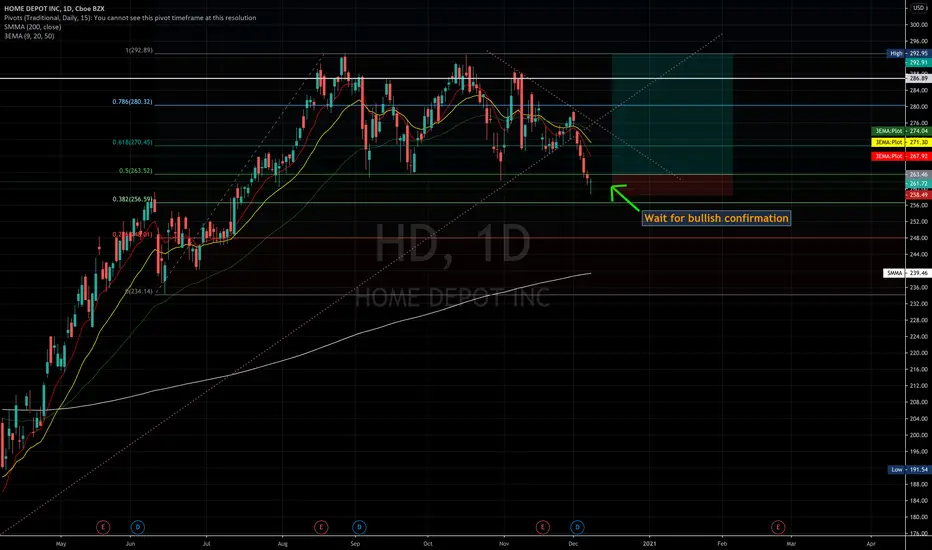The image size is (932, 550).
Task: Open the USD currency selector
Action: tap(919, 8)
